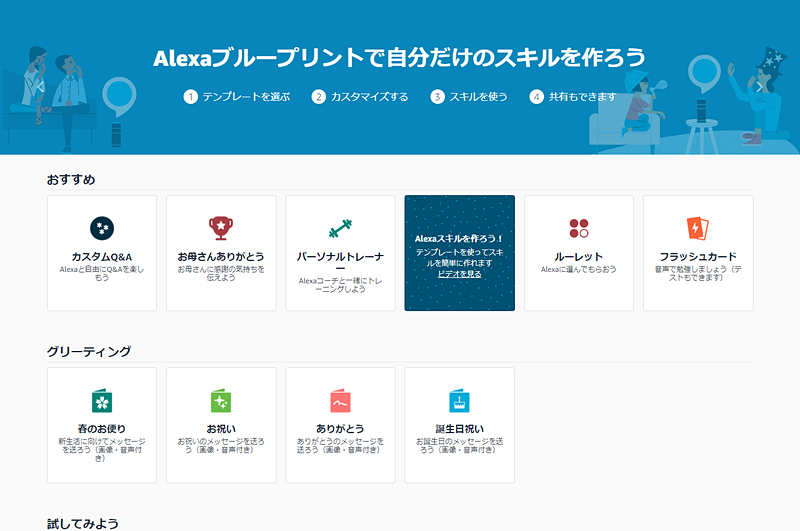Click the おすすめ section heading

(71, 180)
